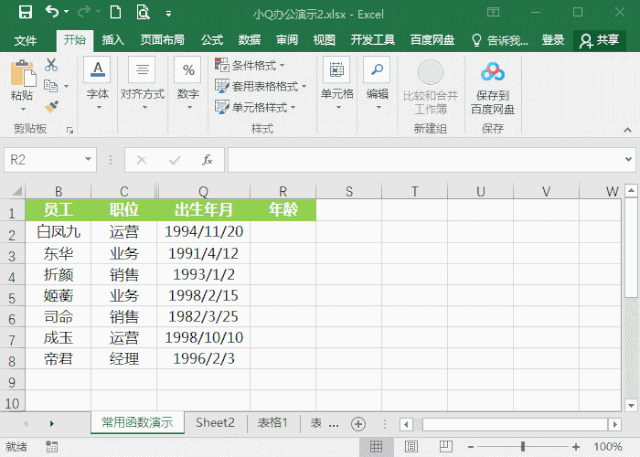The height and width of the screenshot is (457, 640).
Task: Click the Undo arrow icon
Action: (x=52, y=11)
